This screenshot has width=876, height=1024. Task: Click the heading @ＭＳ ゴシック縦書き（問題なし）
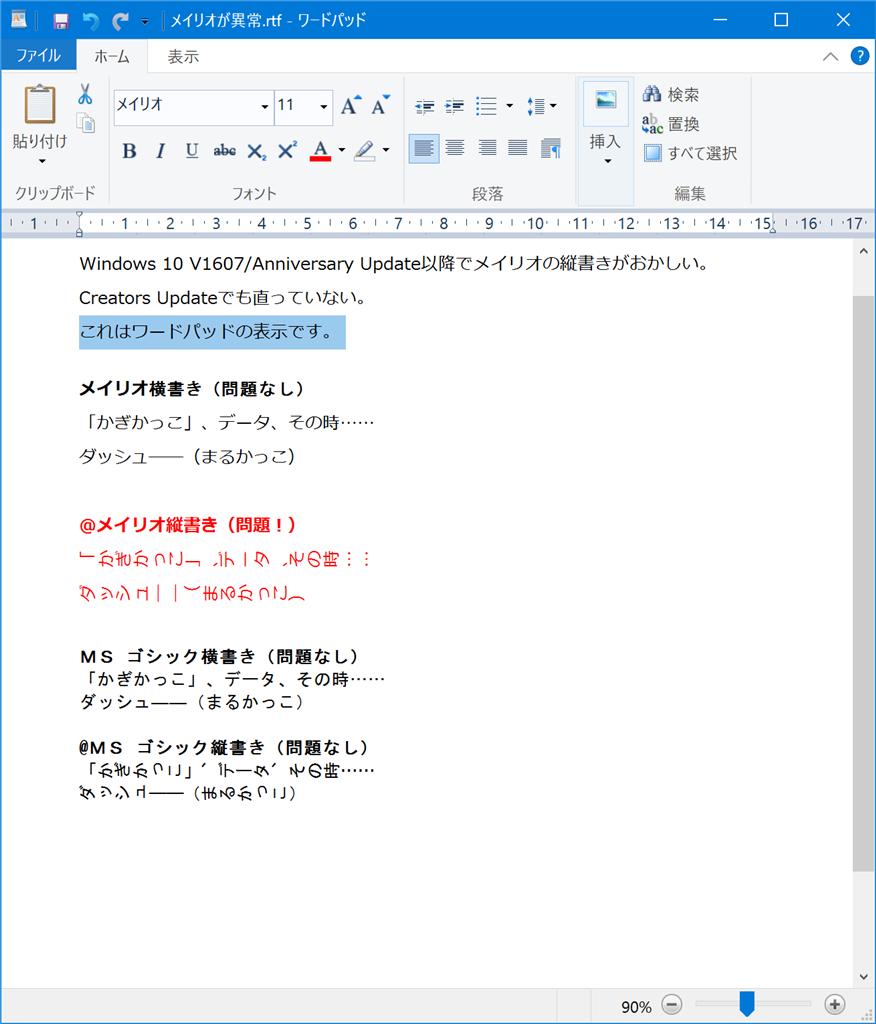click(x=224, y=747)
